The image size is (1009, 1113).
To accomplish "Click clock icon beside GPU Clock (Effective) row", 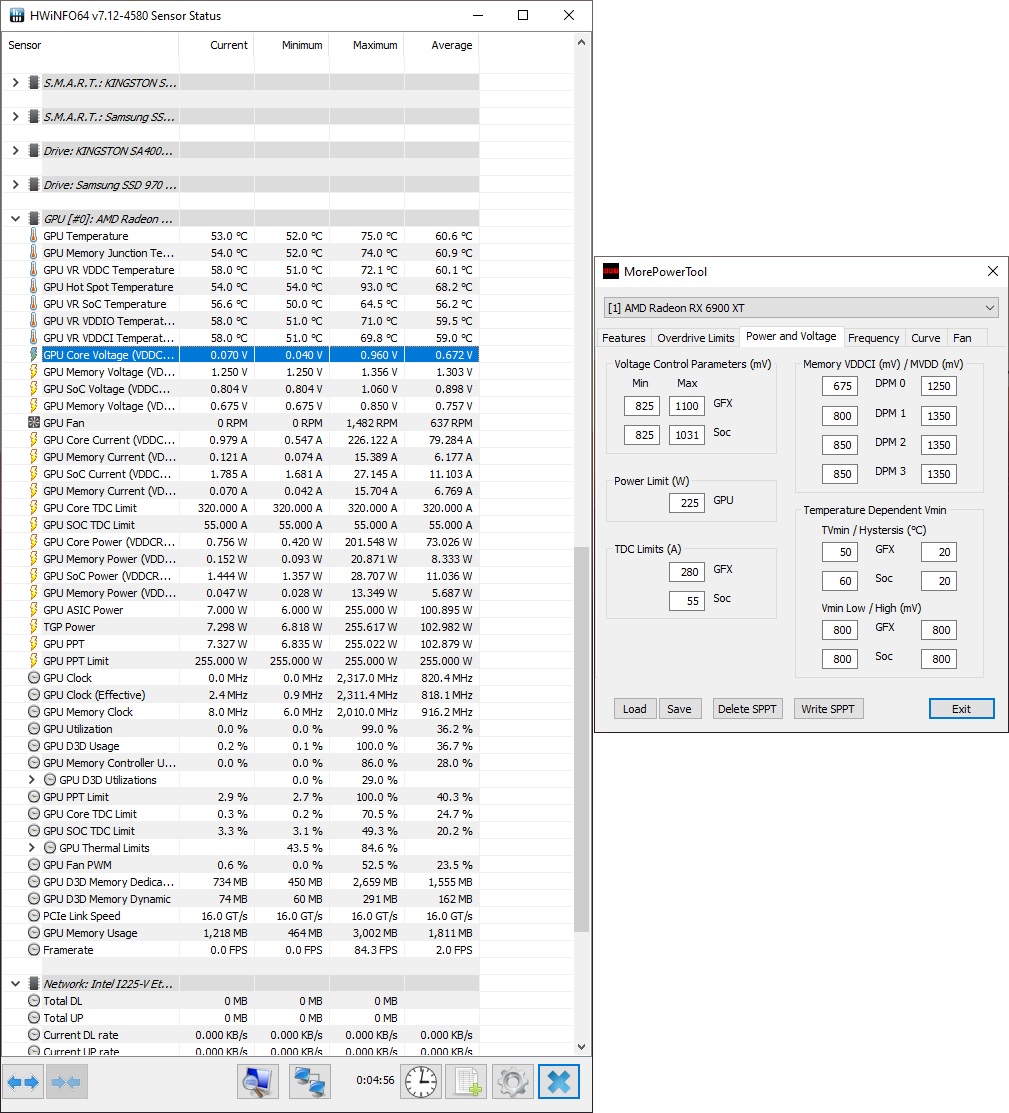I will point(33,695).
